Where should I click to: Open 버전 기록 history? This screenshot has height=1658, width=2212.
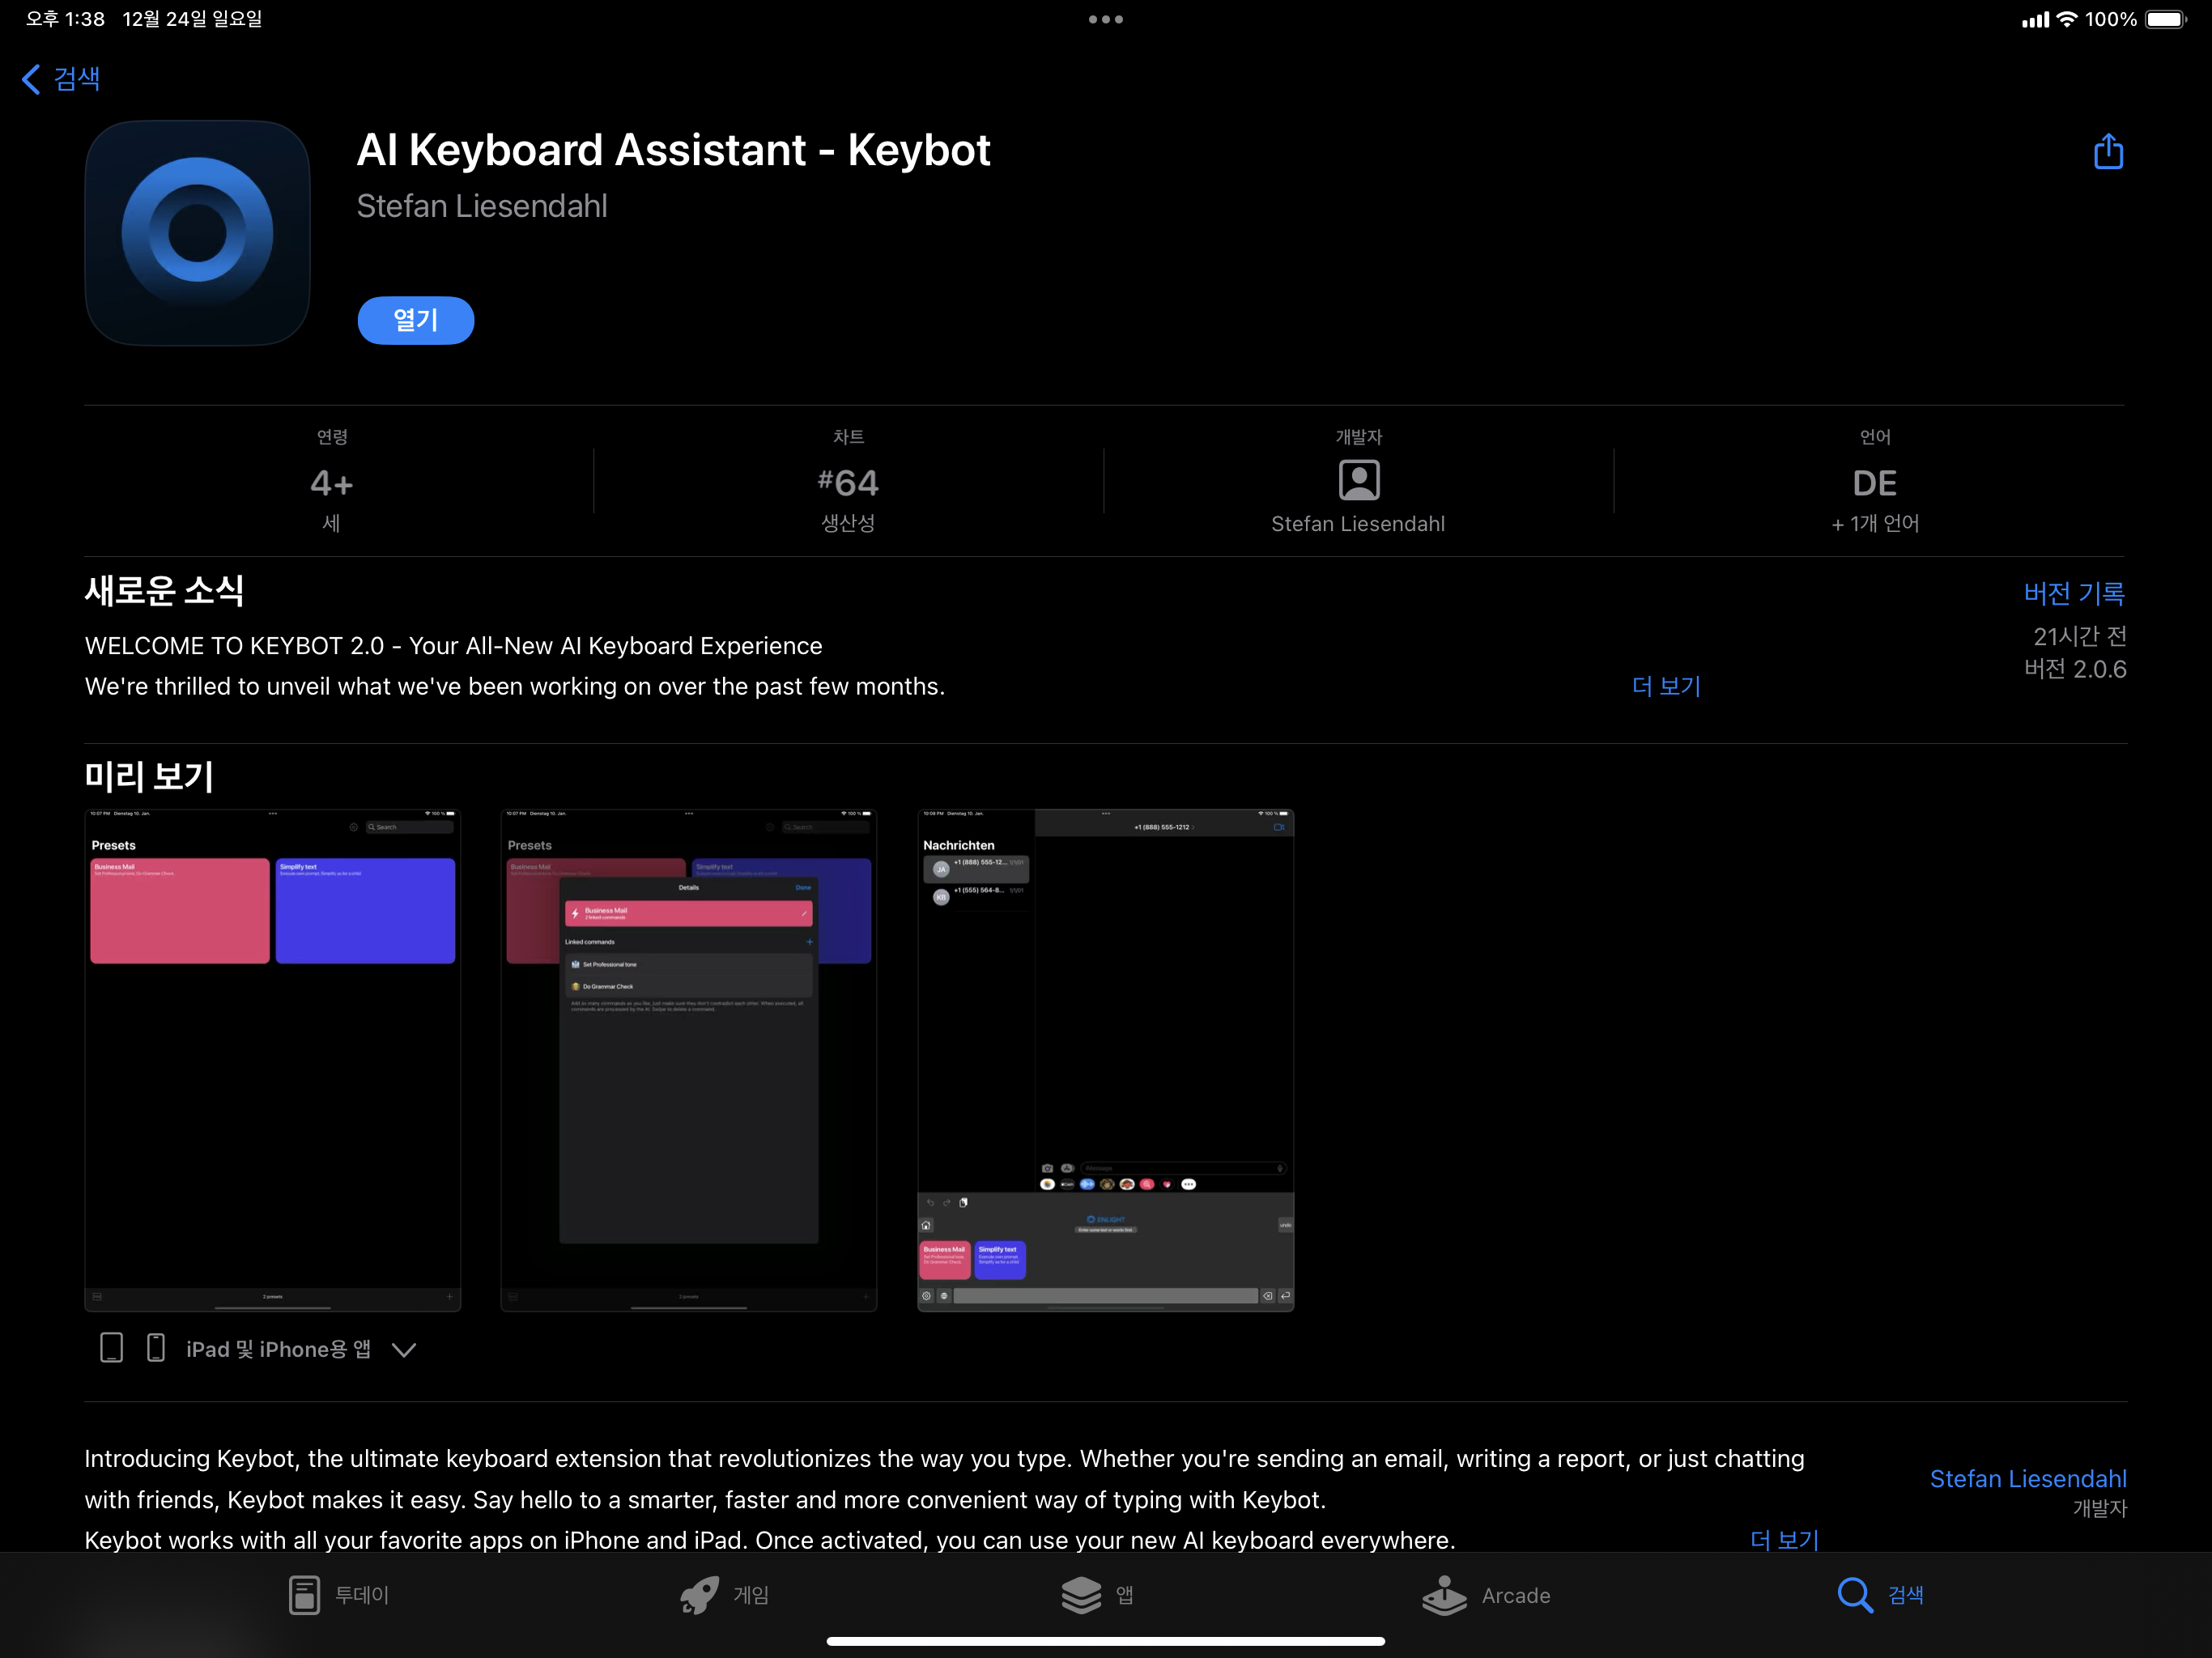pyautogui.click(x=2075, y=593)
